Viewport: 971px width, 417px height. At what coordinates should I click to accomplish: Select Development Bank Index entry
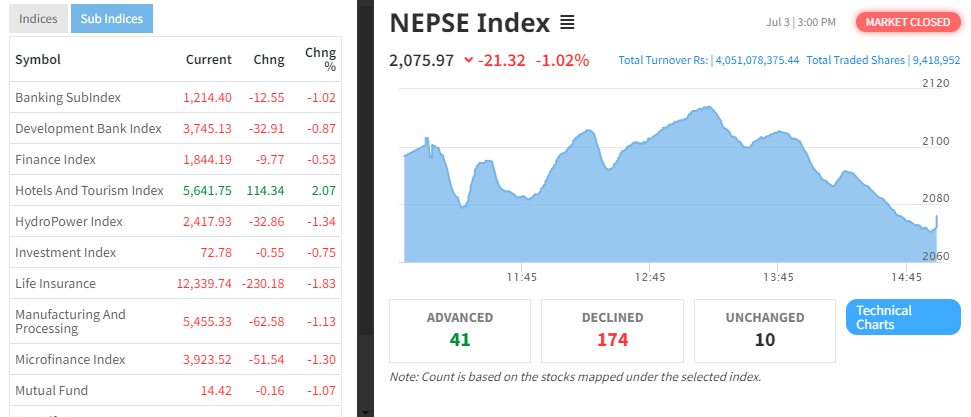tap(88, 128)
